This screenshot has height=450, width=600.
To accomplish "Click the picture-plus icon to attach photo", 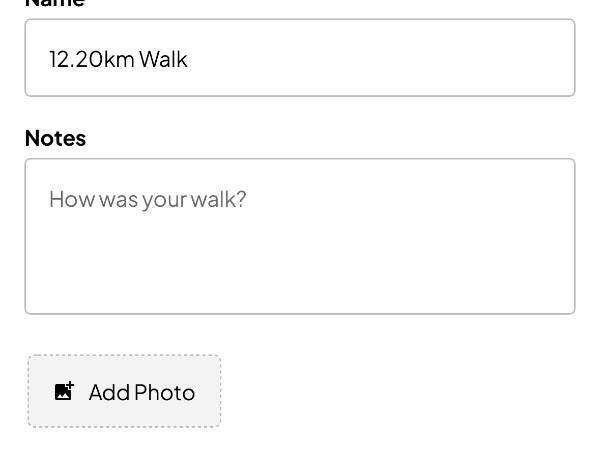I will coord(64,391).
